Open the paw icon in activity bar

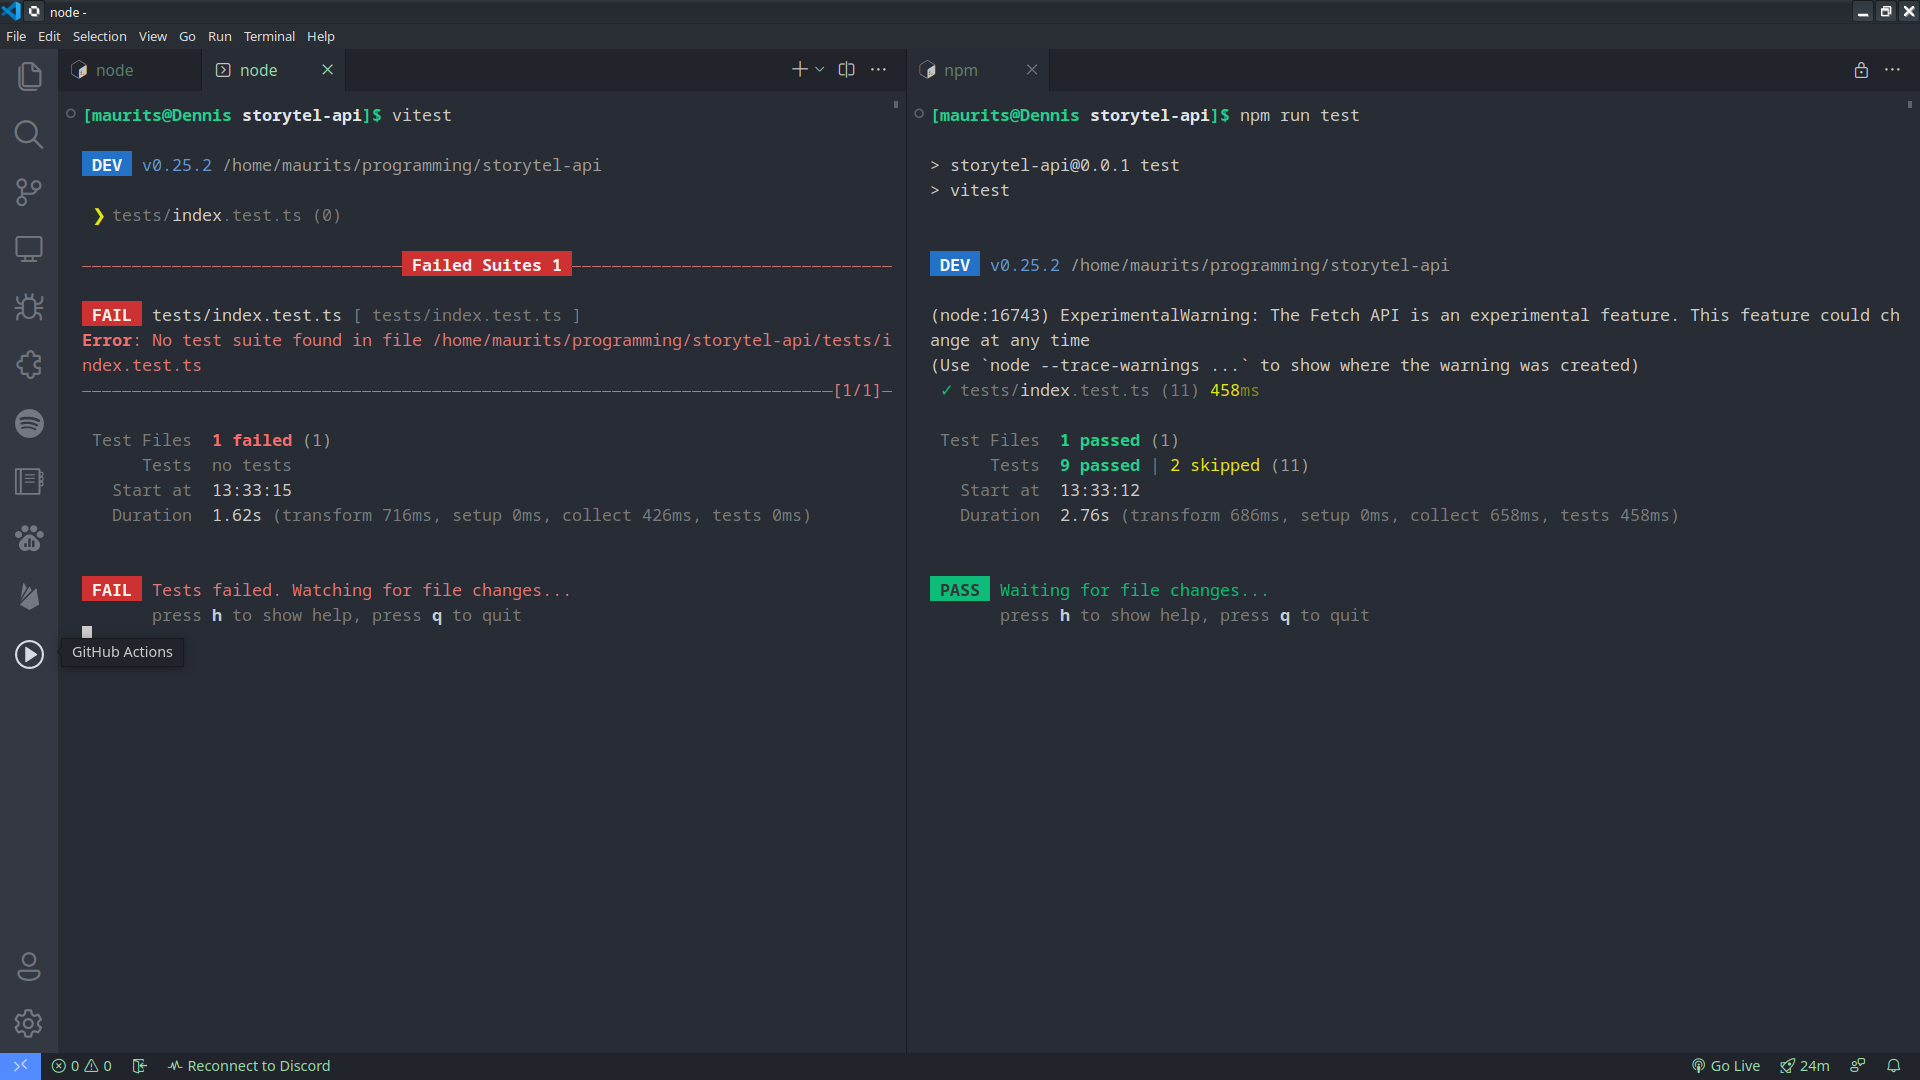29,539
